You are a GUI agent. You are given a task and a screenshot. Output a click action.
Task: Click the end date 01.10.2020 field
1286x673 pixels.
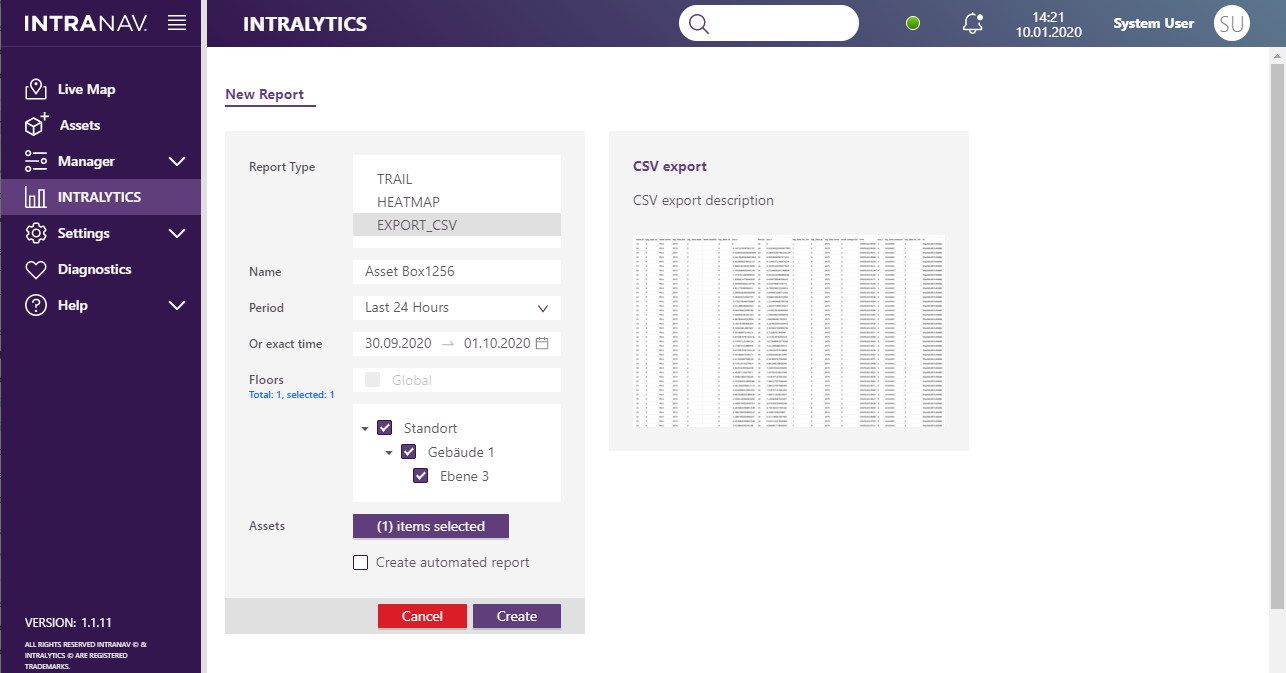tap(497, 343)
